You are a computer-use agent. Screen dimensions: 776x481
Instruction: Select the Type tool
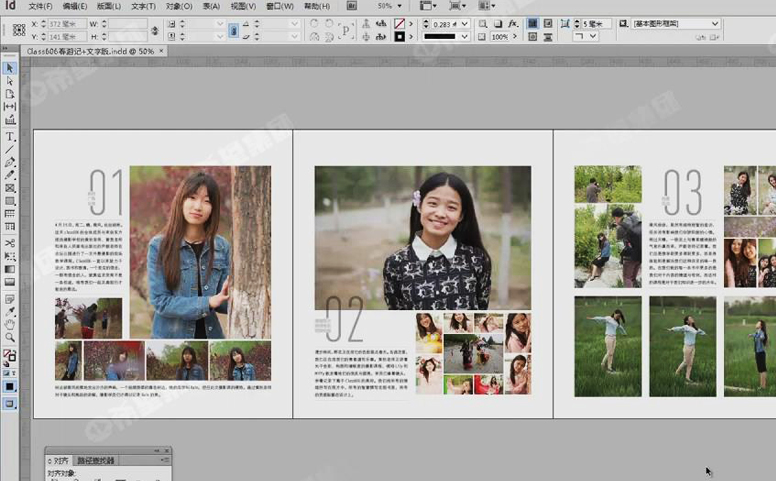[x=10, y=136]
